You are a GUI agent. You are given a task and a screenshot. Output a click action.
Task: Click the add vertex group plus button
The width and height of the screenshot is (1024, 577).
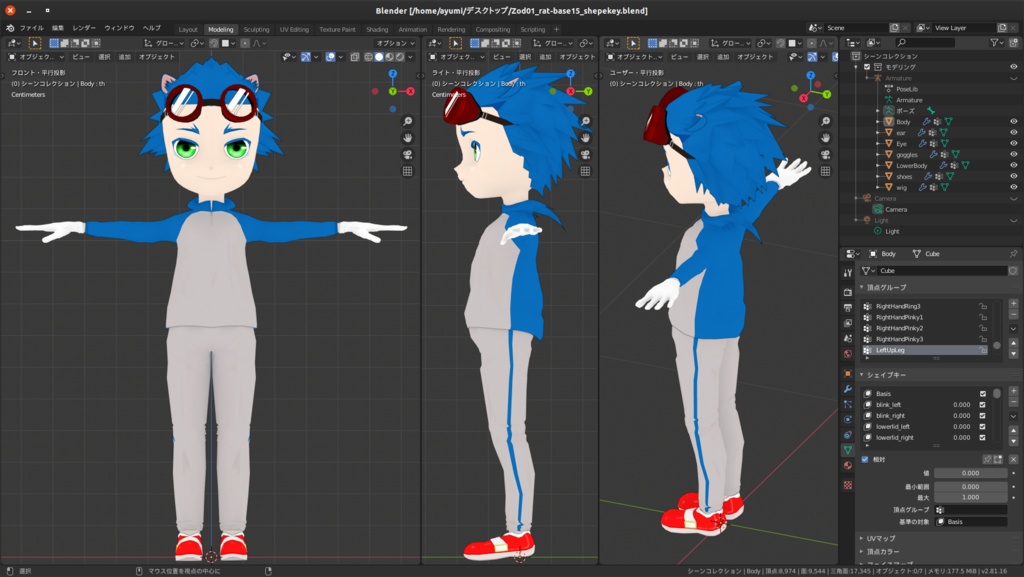(1013, 302)
